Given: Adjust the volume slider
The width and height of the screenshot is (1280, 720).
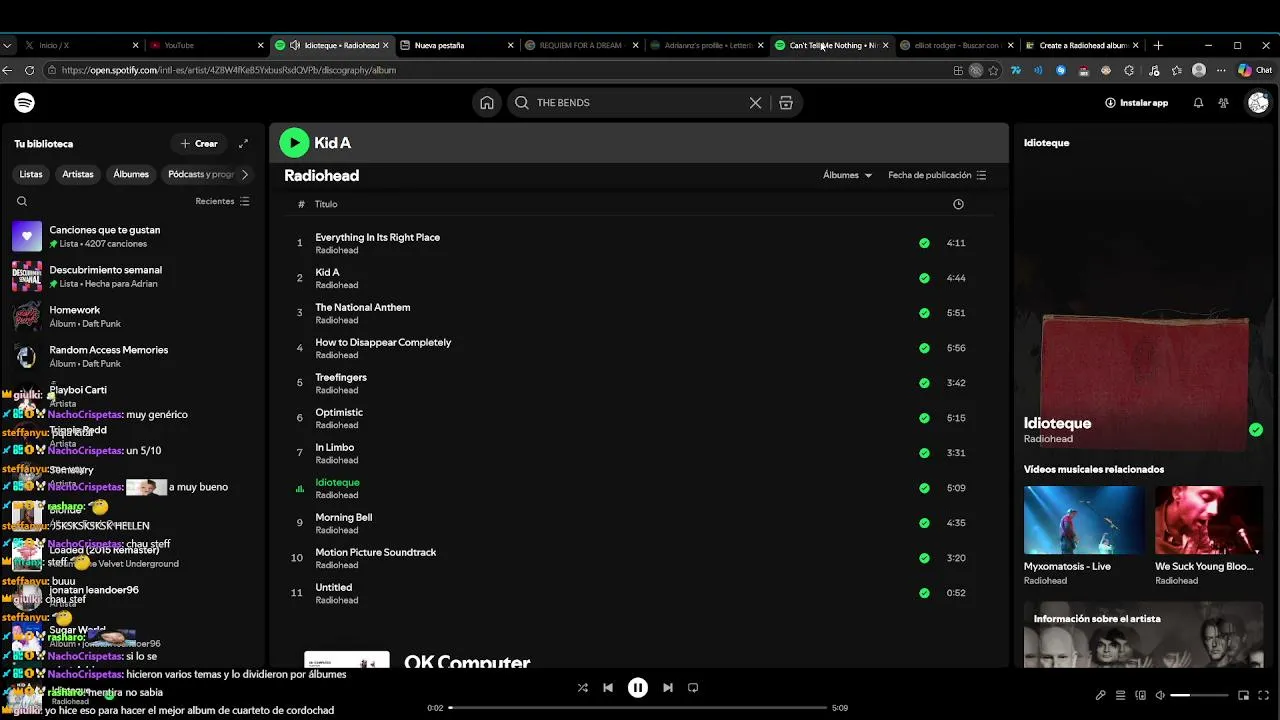Looking at the screenshot, I should pyautogui.click(x=1199, y=695).
